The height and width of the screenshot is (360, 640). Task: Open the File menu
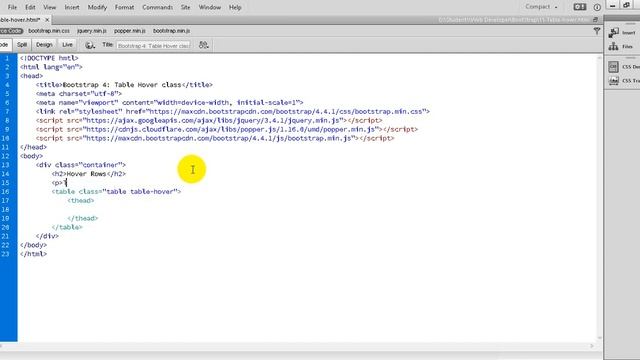click(12, 7)
